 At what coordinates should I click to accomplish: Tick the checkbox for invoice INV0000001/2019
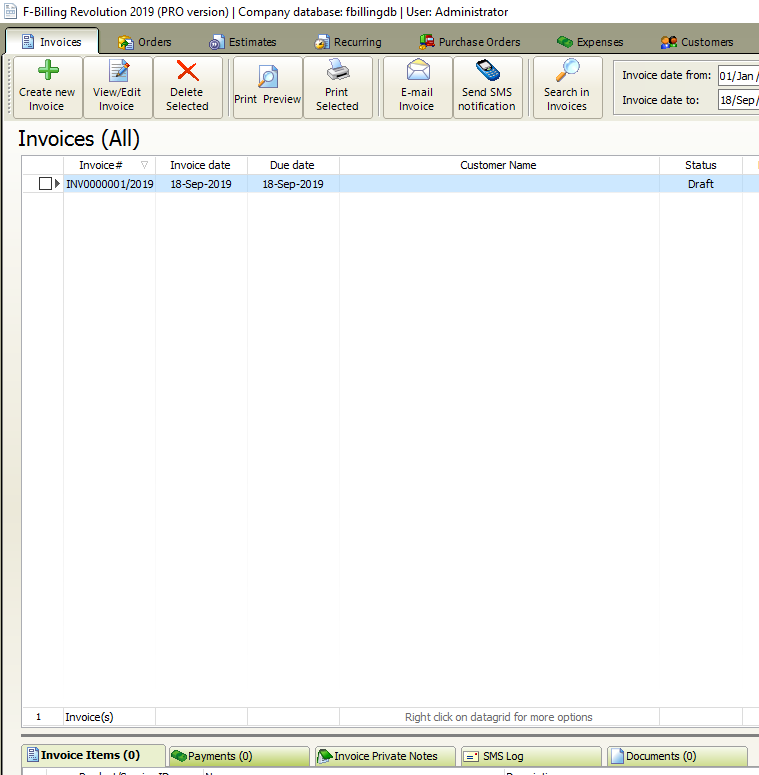(x=45, y=184)
